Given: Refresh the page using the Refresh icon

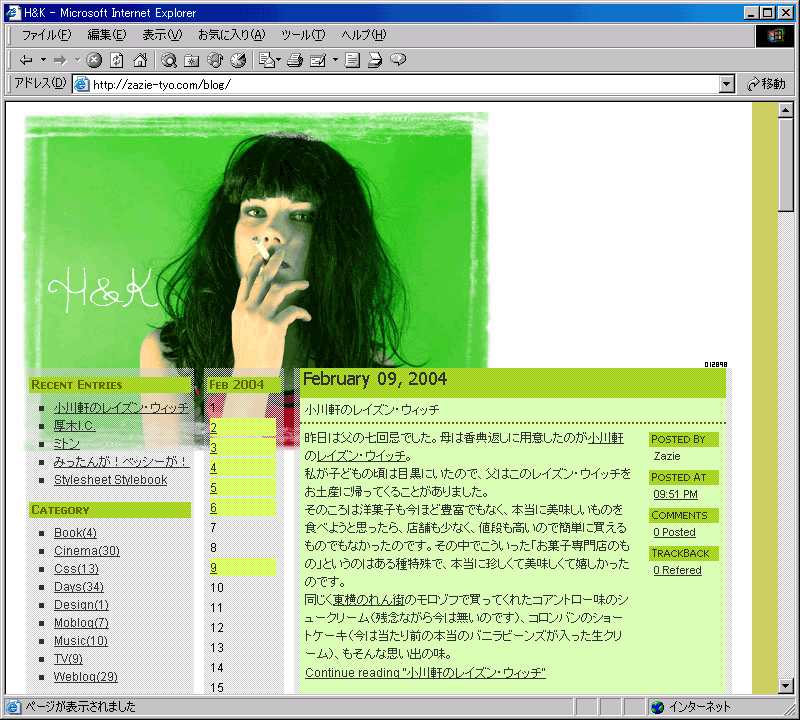Looking at the screenshot, I should [117, 60].
